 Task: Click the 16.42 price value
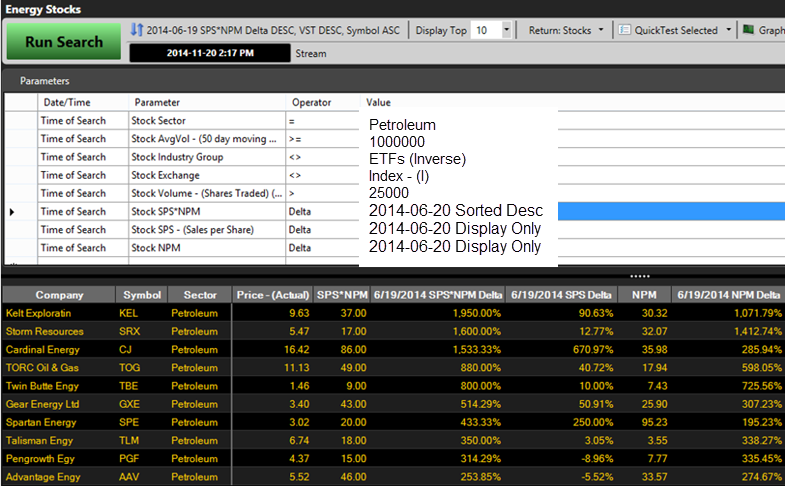[x=296, y=349]
